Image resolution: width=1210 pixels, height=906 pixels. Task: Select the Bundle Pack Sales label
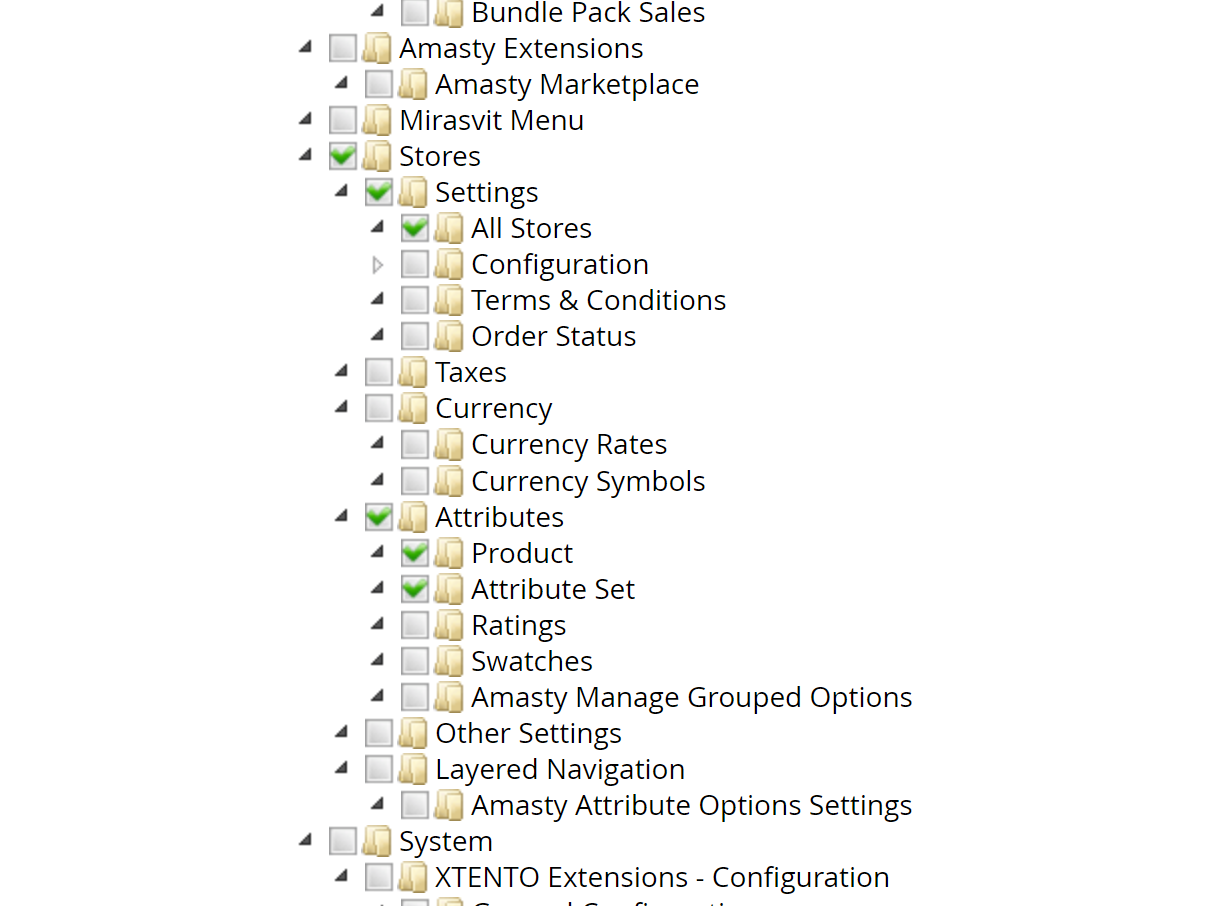pos(588,13)
